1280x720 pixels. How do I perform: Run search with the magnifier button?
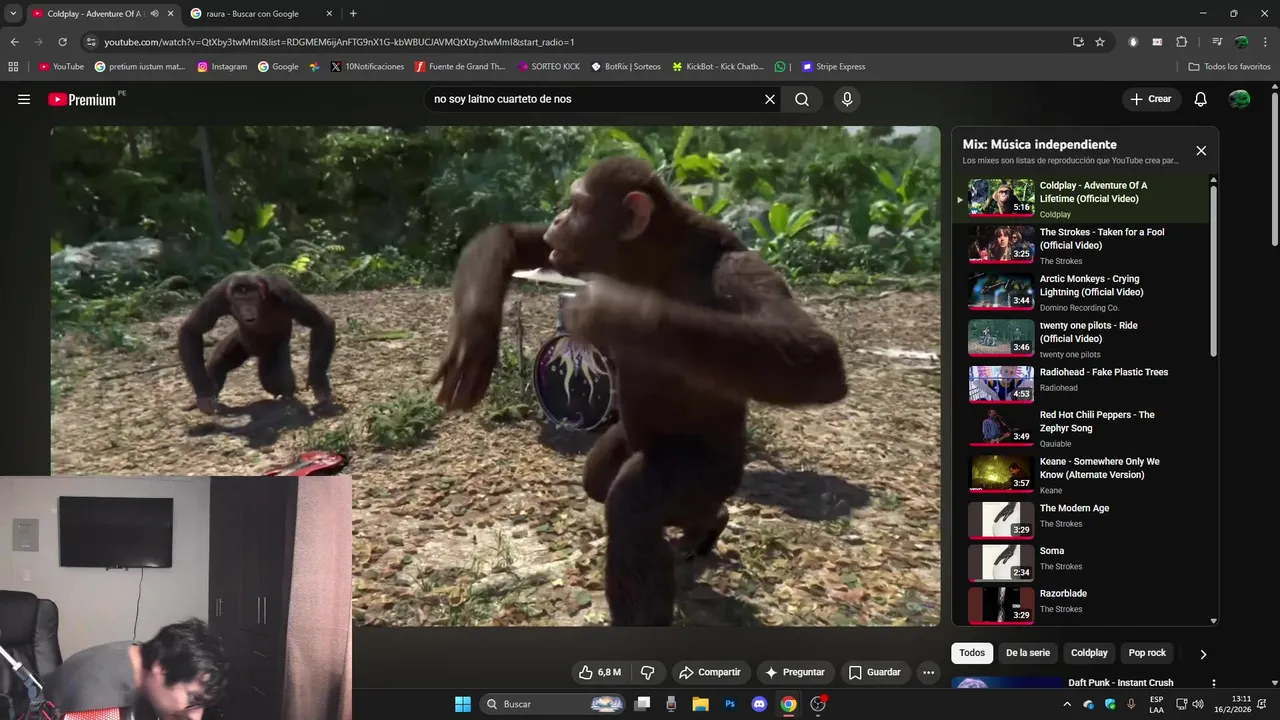point(802,99)
